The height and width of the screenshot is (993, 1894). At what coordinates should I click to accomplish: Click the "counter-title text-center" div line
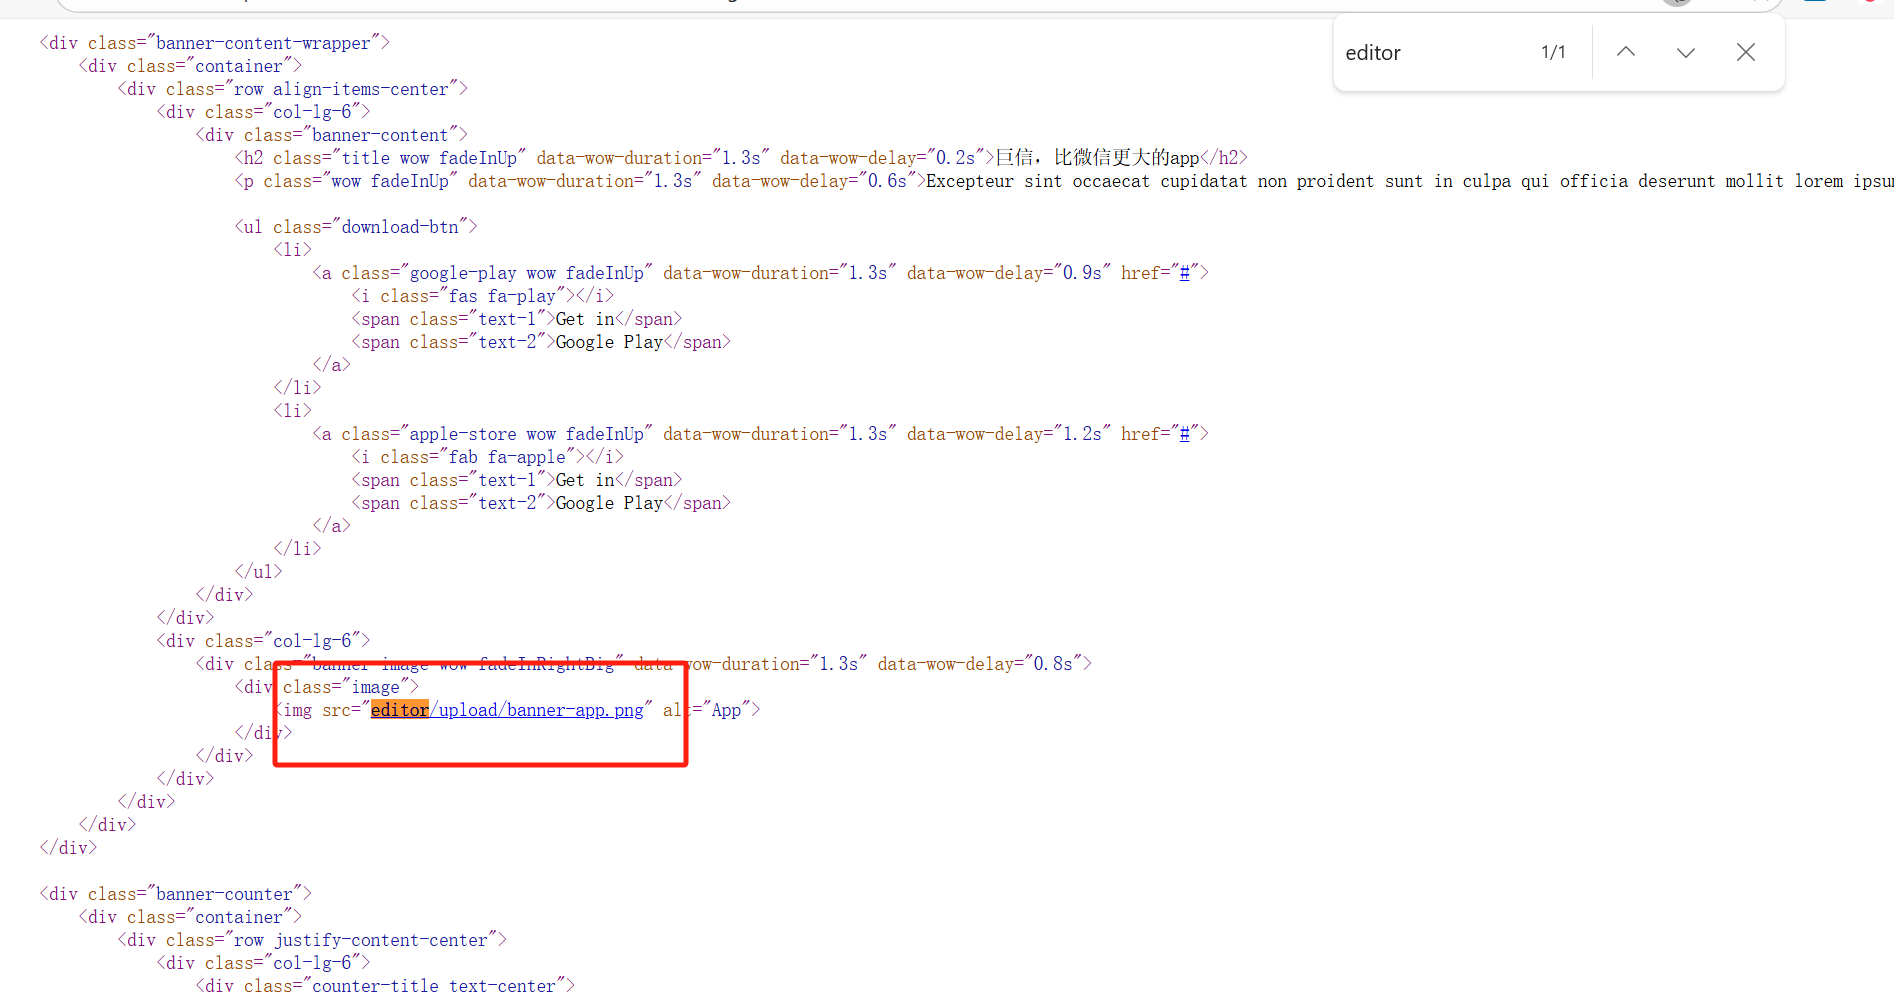click(386, 985)
